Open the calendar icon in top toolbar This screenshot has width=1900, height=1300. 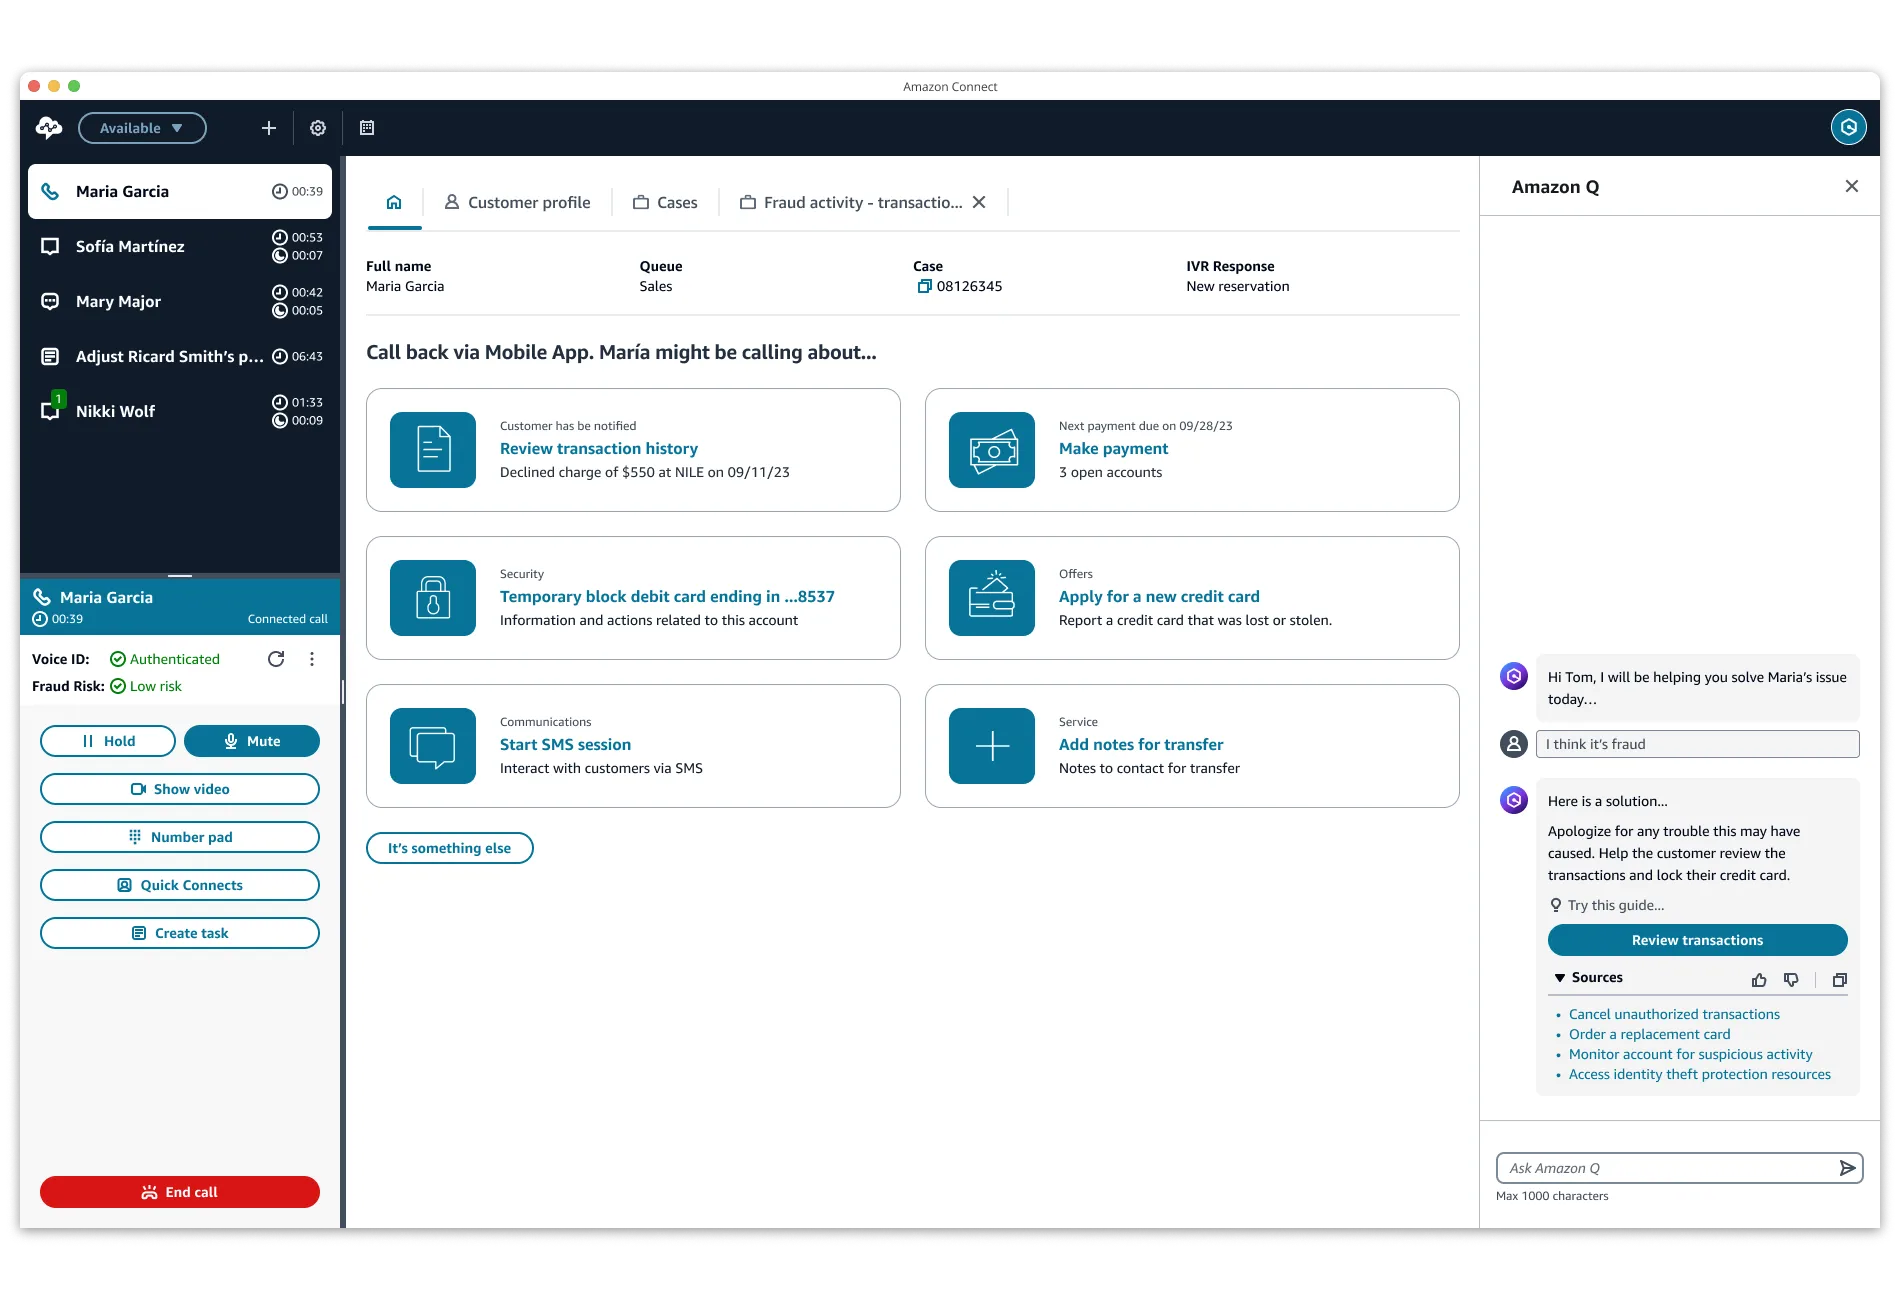click(x=367, y=128)
